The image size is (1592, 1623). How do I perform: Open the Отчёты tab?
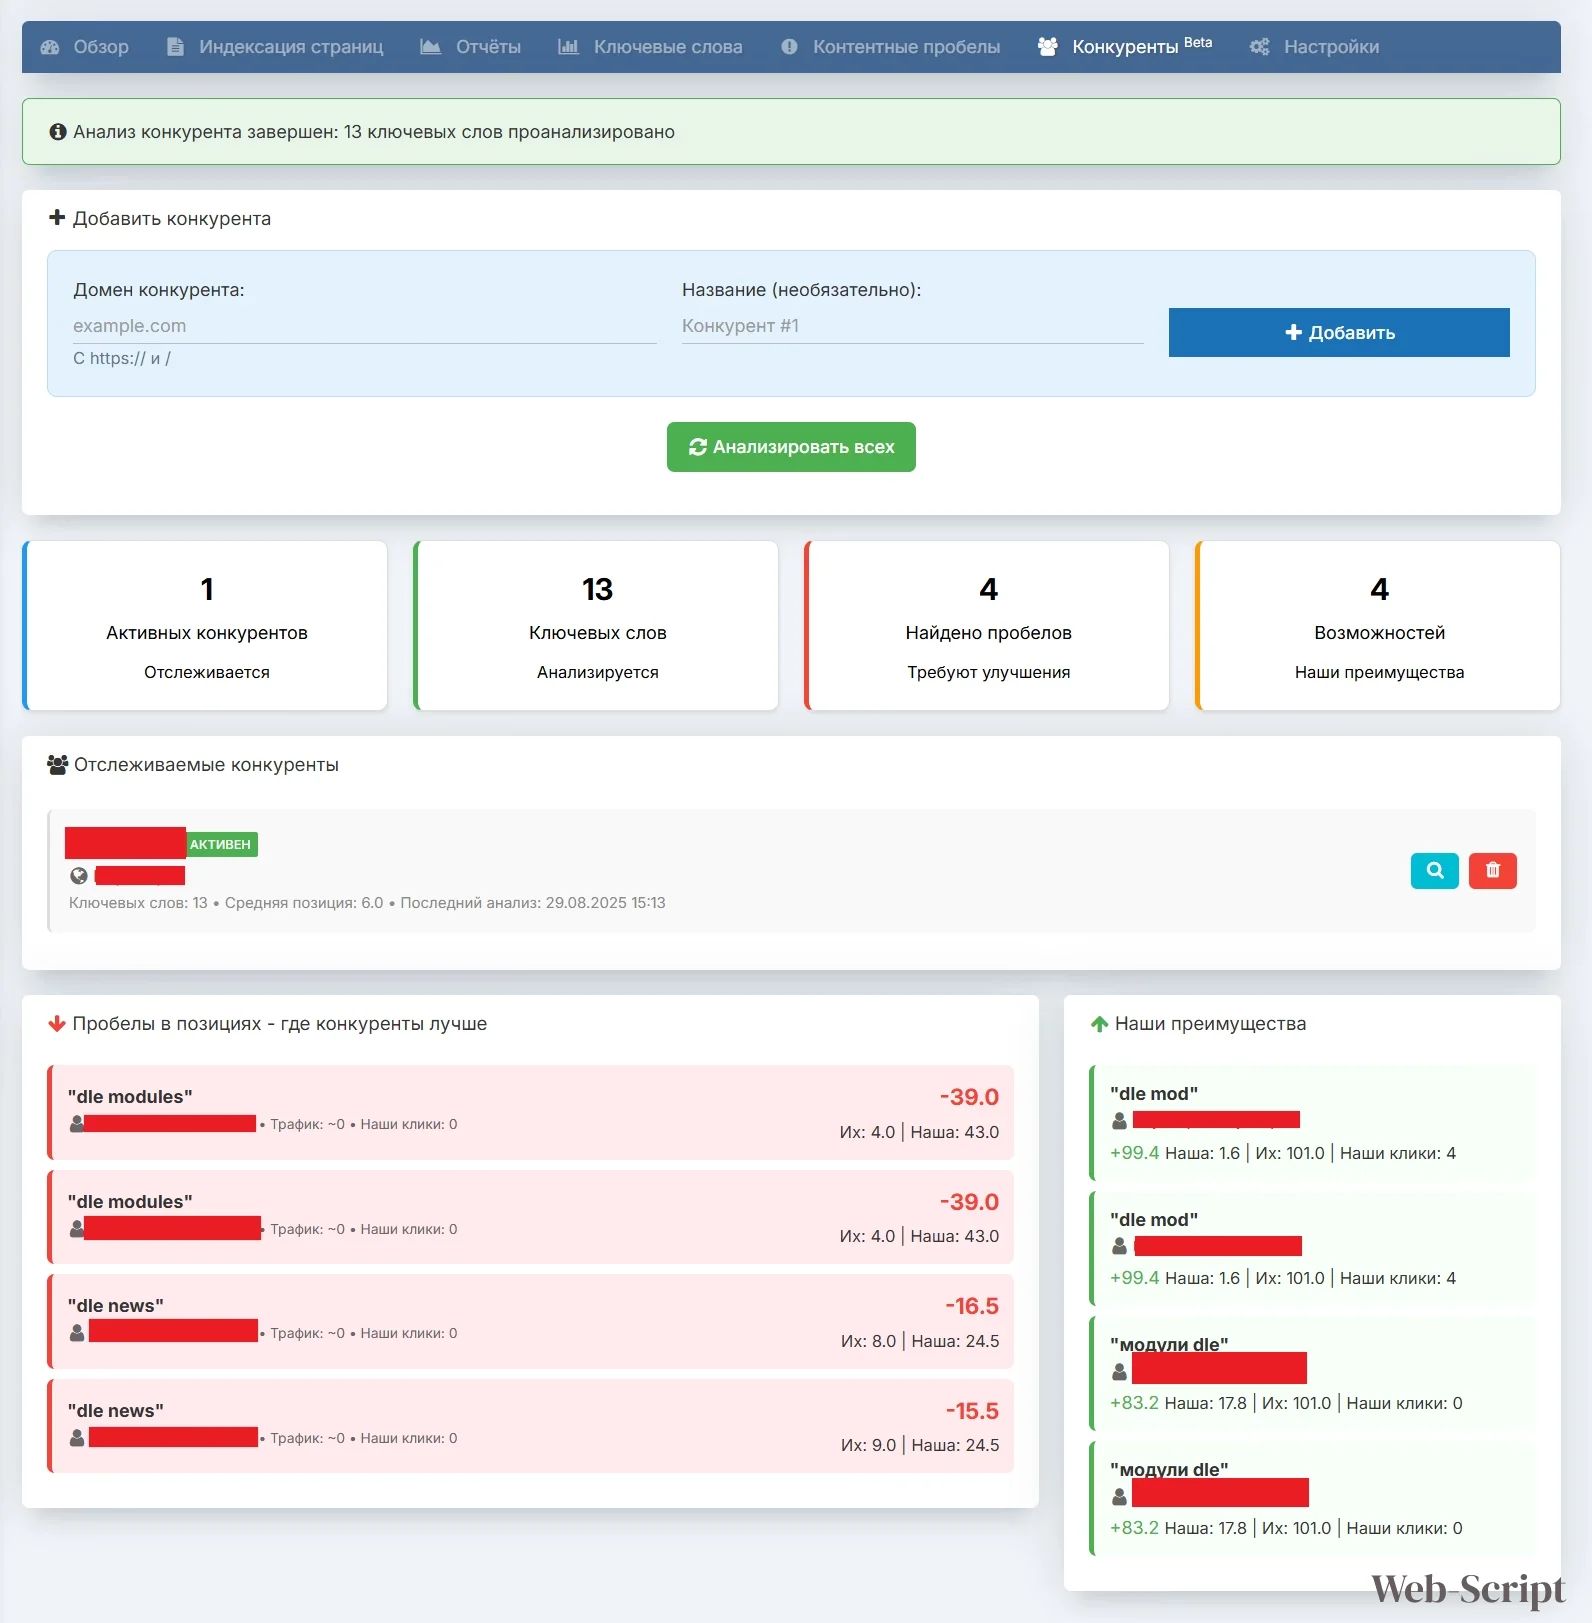[x=471, y=47]
